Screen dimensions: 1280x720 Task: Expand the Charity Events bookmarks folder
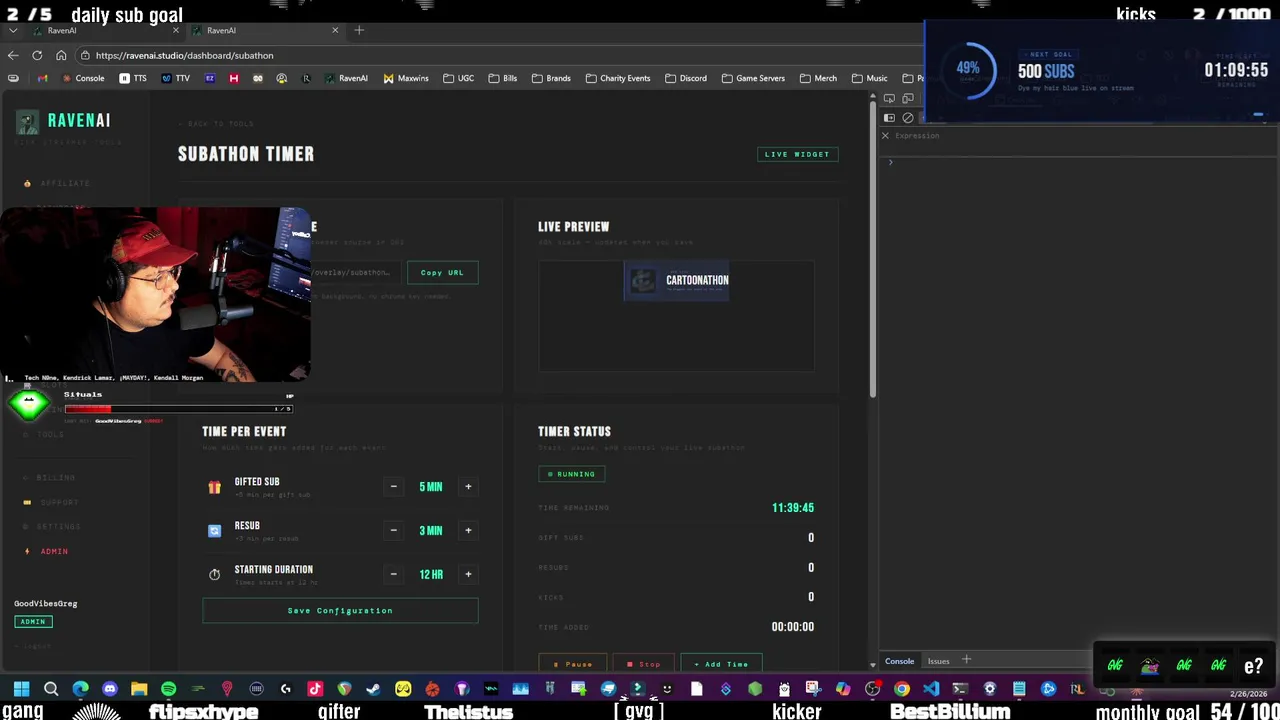tap(618, 78)
